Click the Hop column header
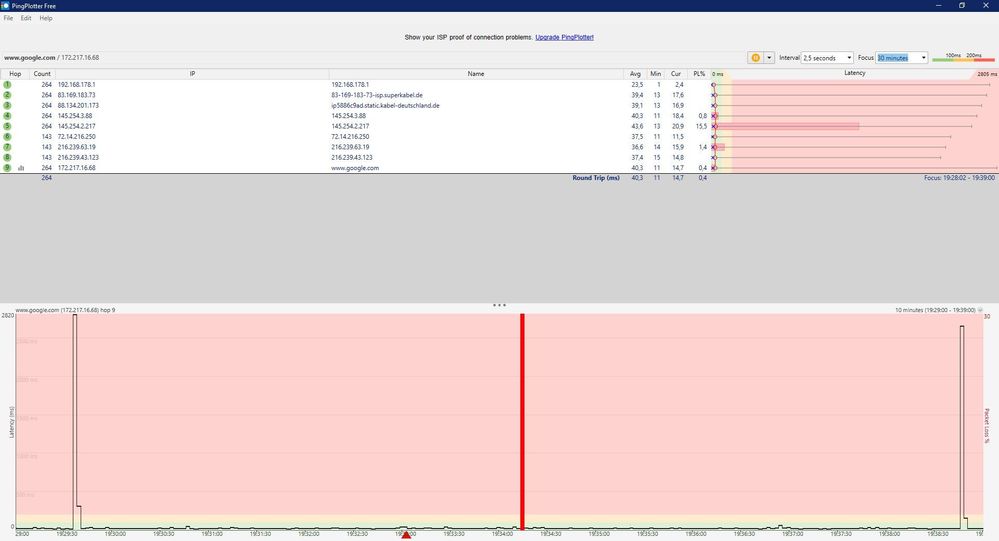 coord(15,74)
